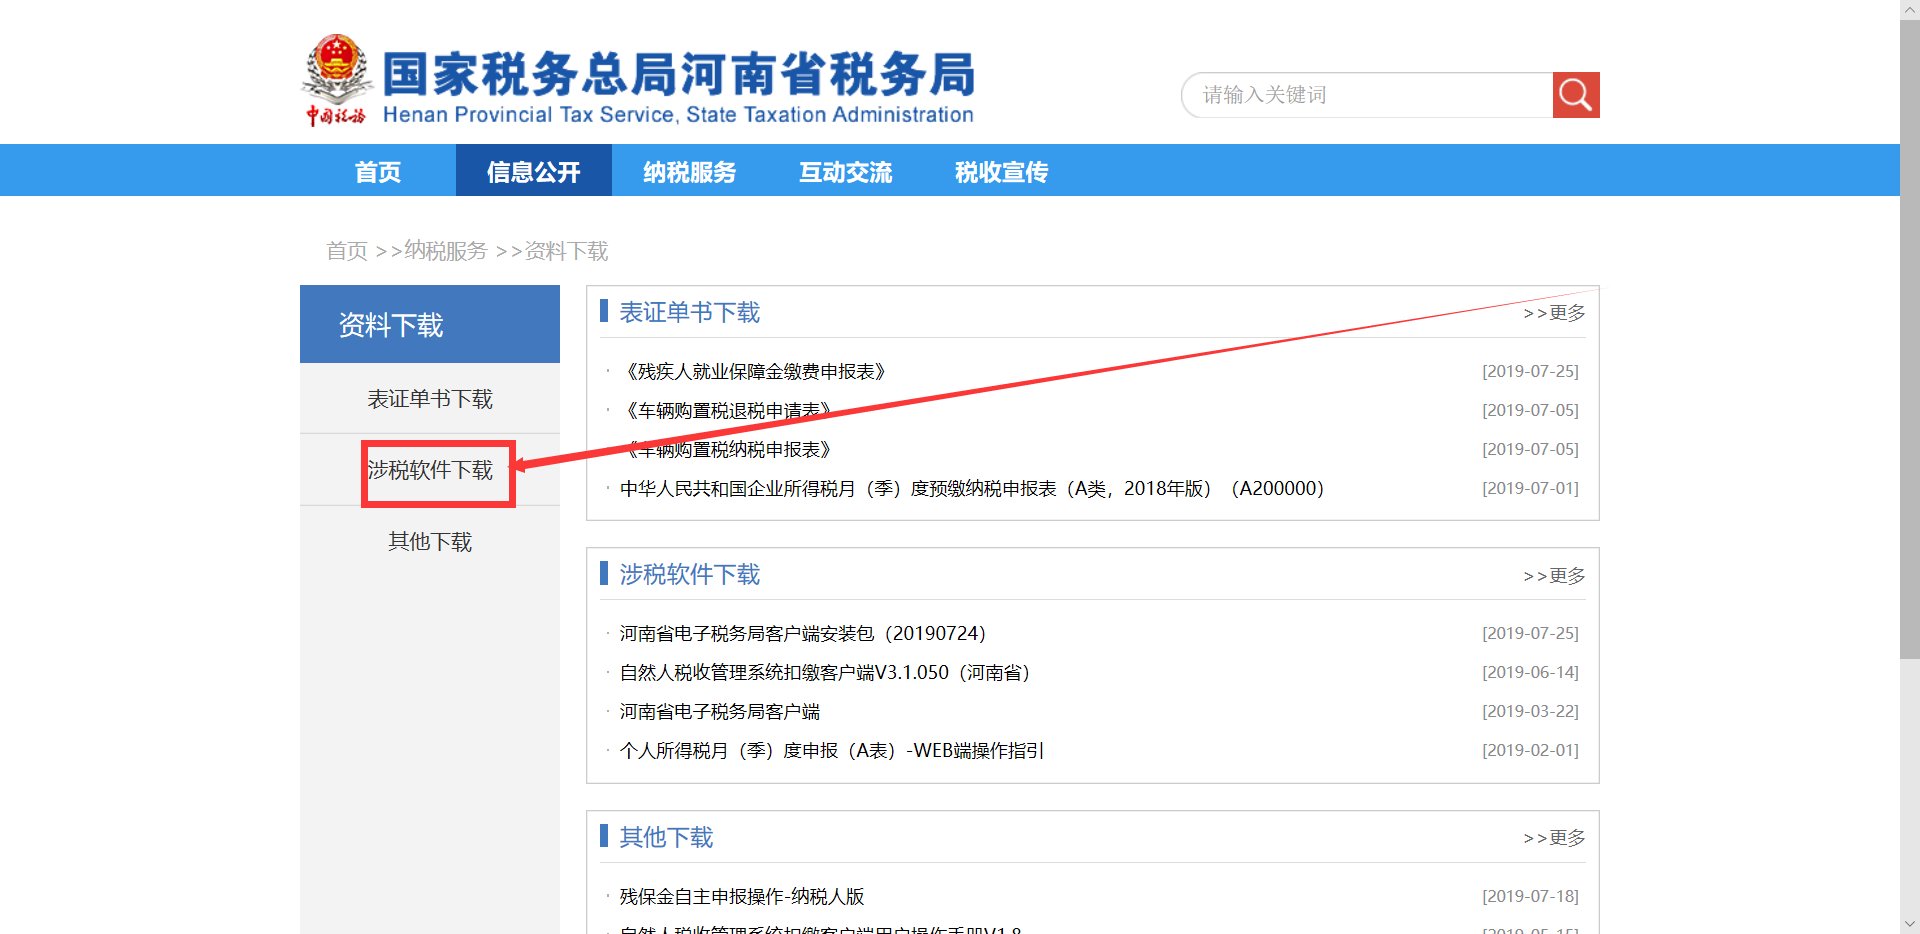This screenshot has height=934, width=1920.
Task: Expand 更多 for the 表证单书下载 section
Action: coord(1553,312)
